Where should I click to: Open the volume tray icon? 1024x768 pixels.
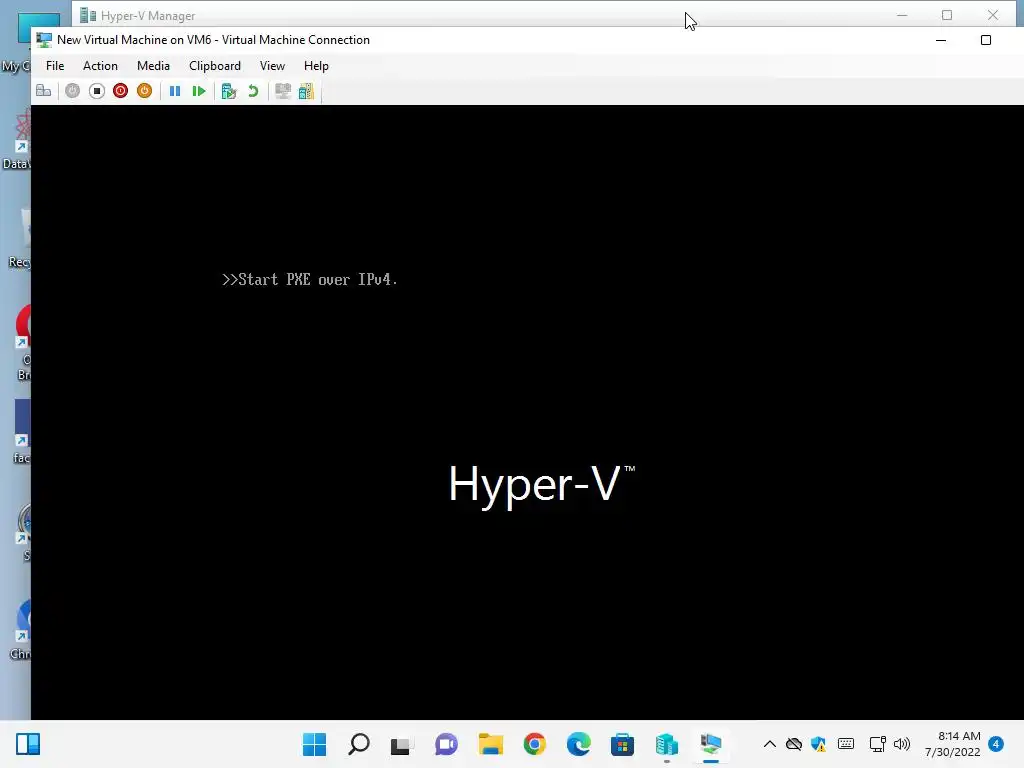tap(902, 744)
